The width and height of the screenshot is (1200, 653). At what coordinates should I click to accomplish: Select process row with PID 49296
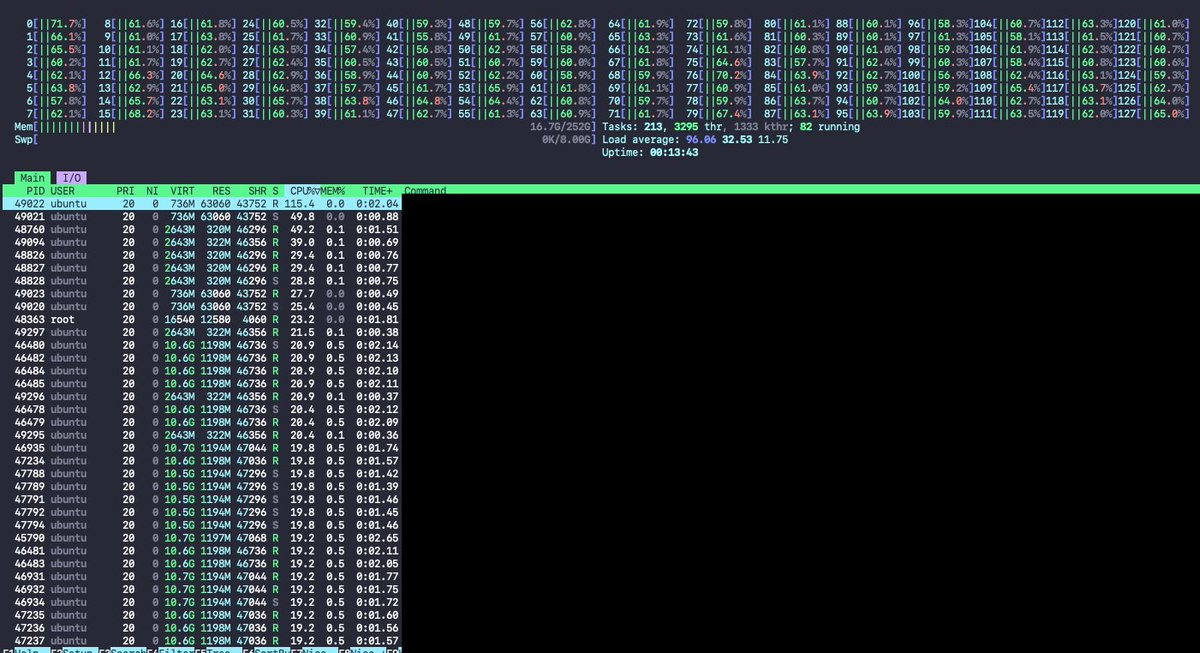200,397
